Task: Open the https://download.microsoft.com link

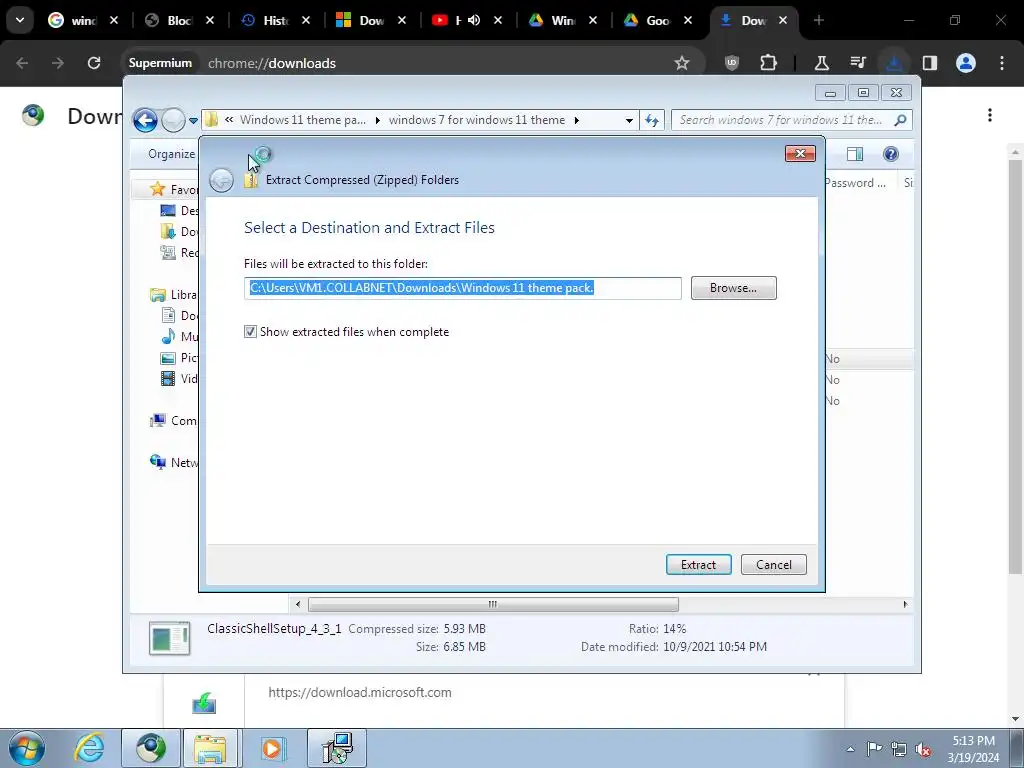Action: tap(360, 692)
